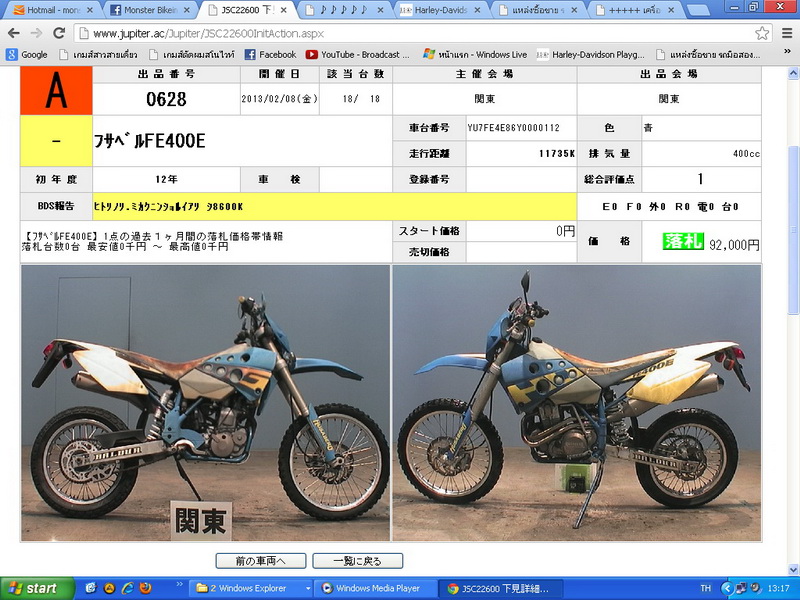800x600 pixels.
Task: Click the 一覧に戻る button
Action: [358, 561]
